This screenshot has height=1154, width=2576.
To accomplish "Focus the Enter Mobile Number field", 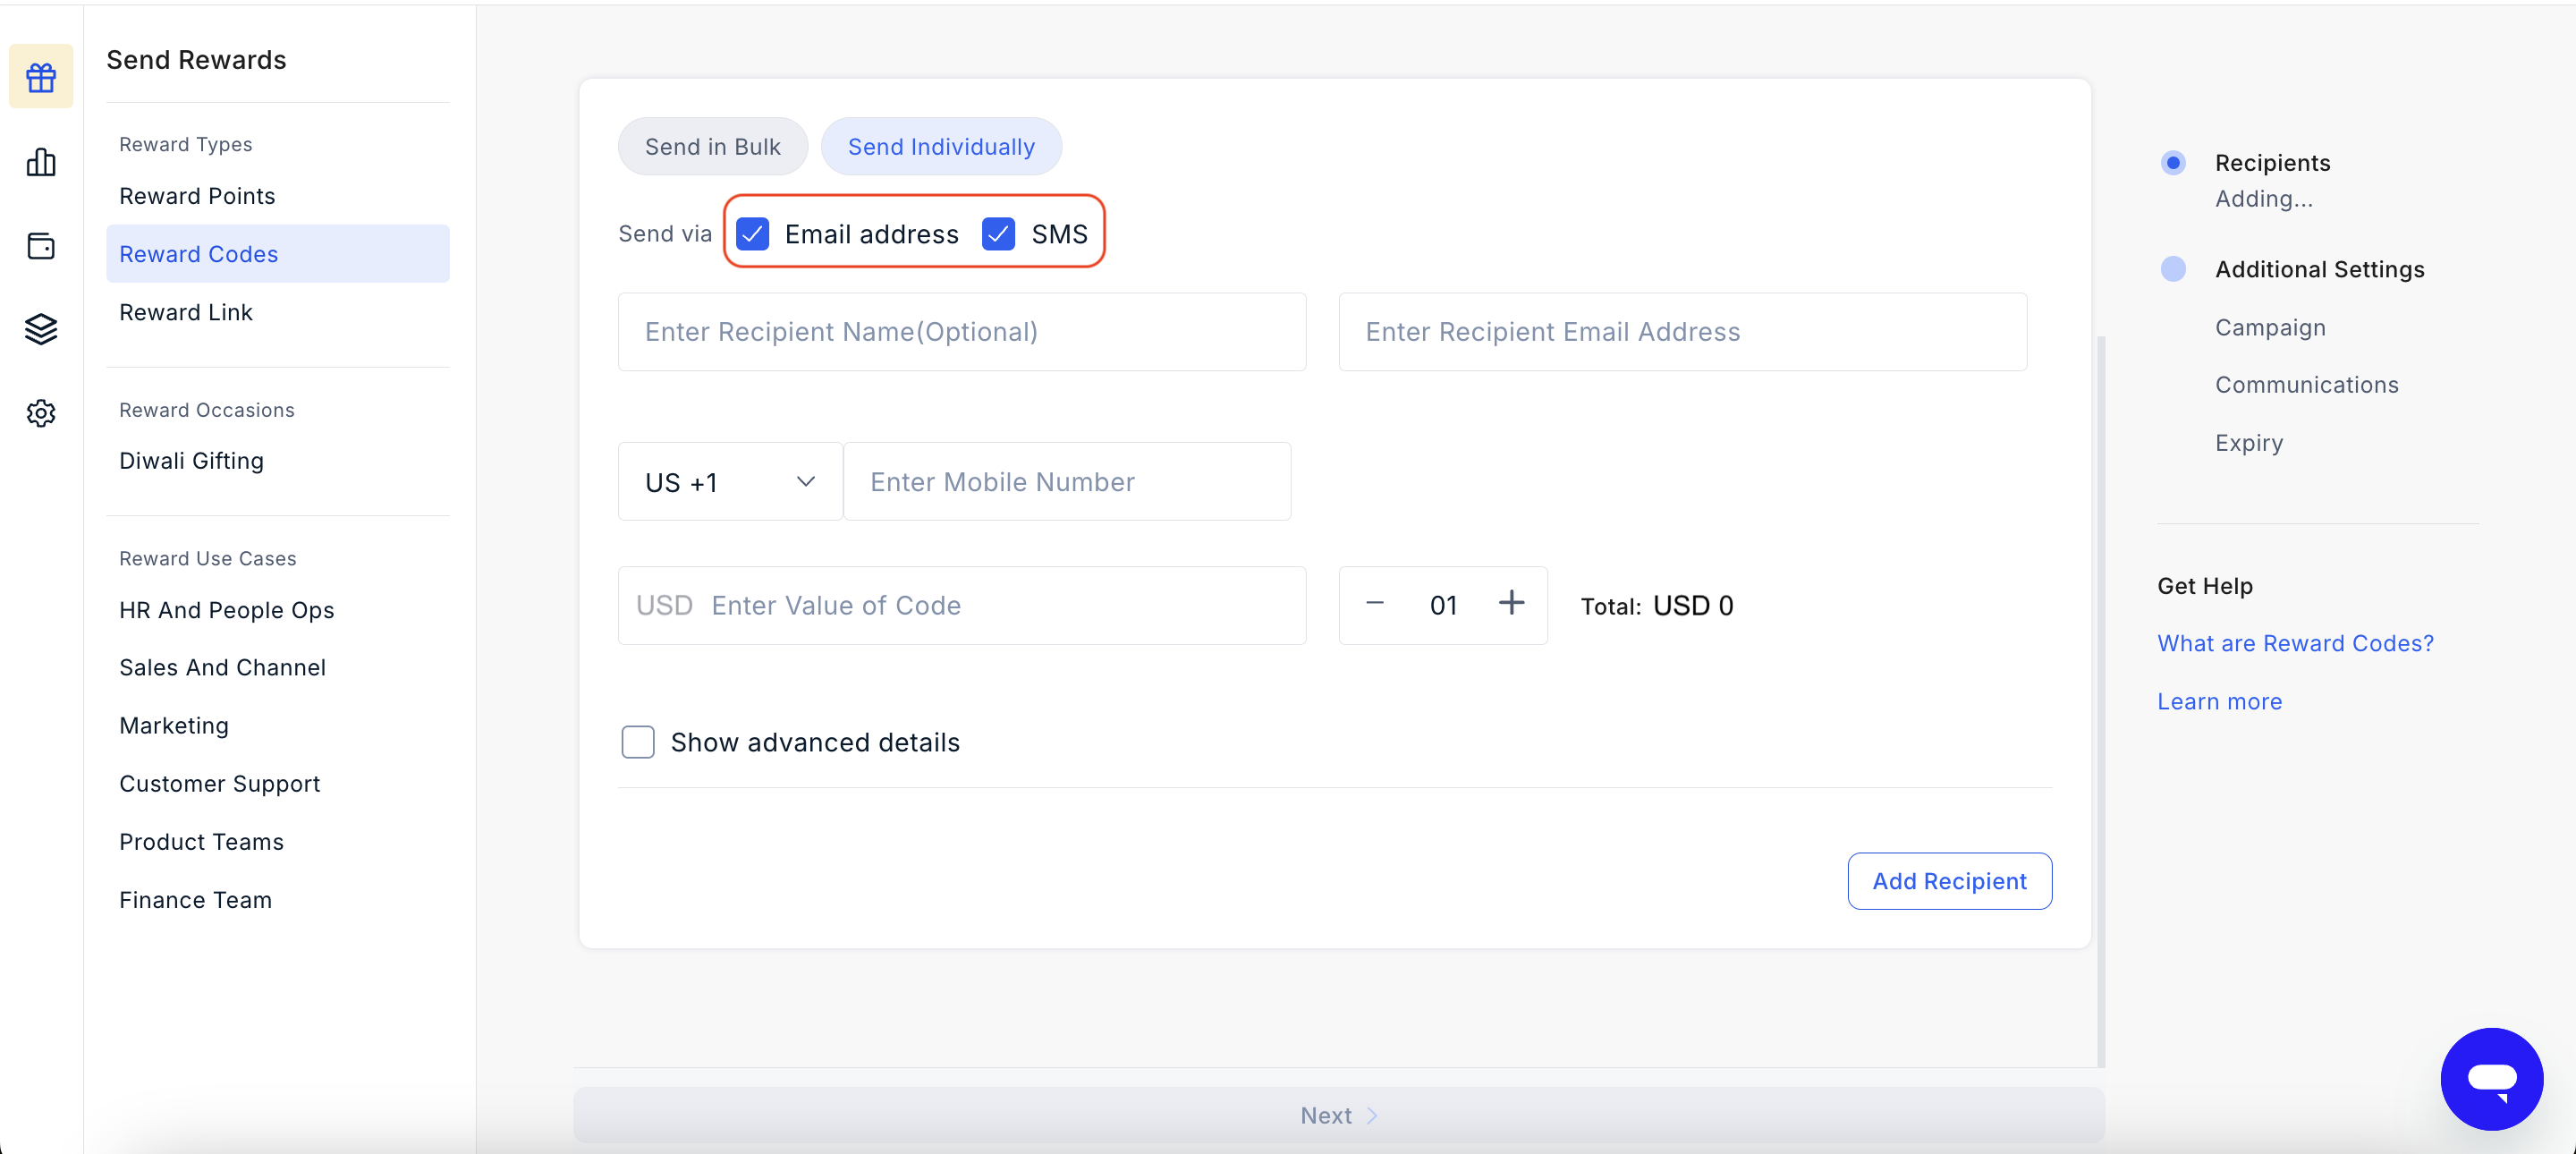I will pos(1067,482).
